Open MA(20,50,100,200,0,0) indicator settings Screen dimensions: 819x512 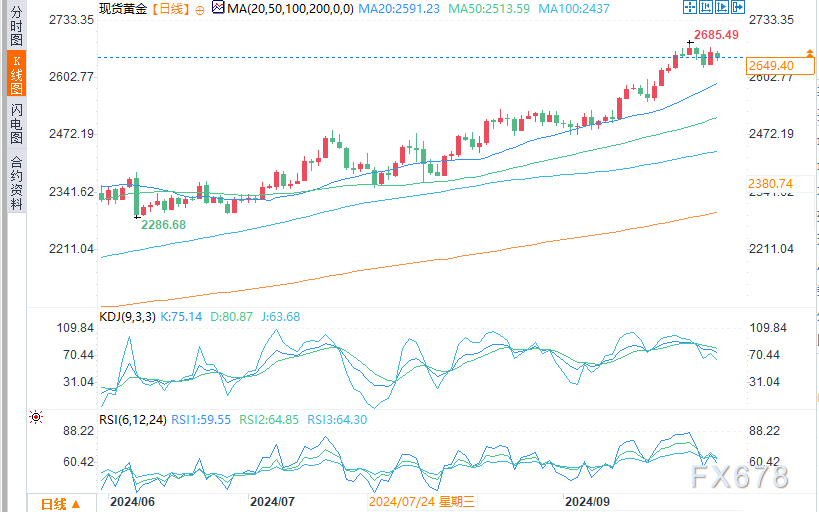pos(290,9)
